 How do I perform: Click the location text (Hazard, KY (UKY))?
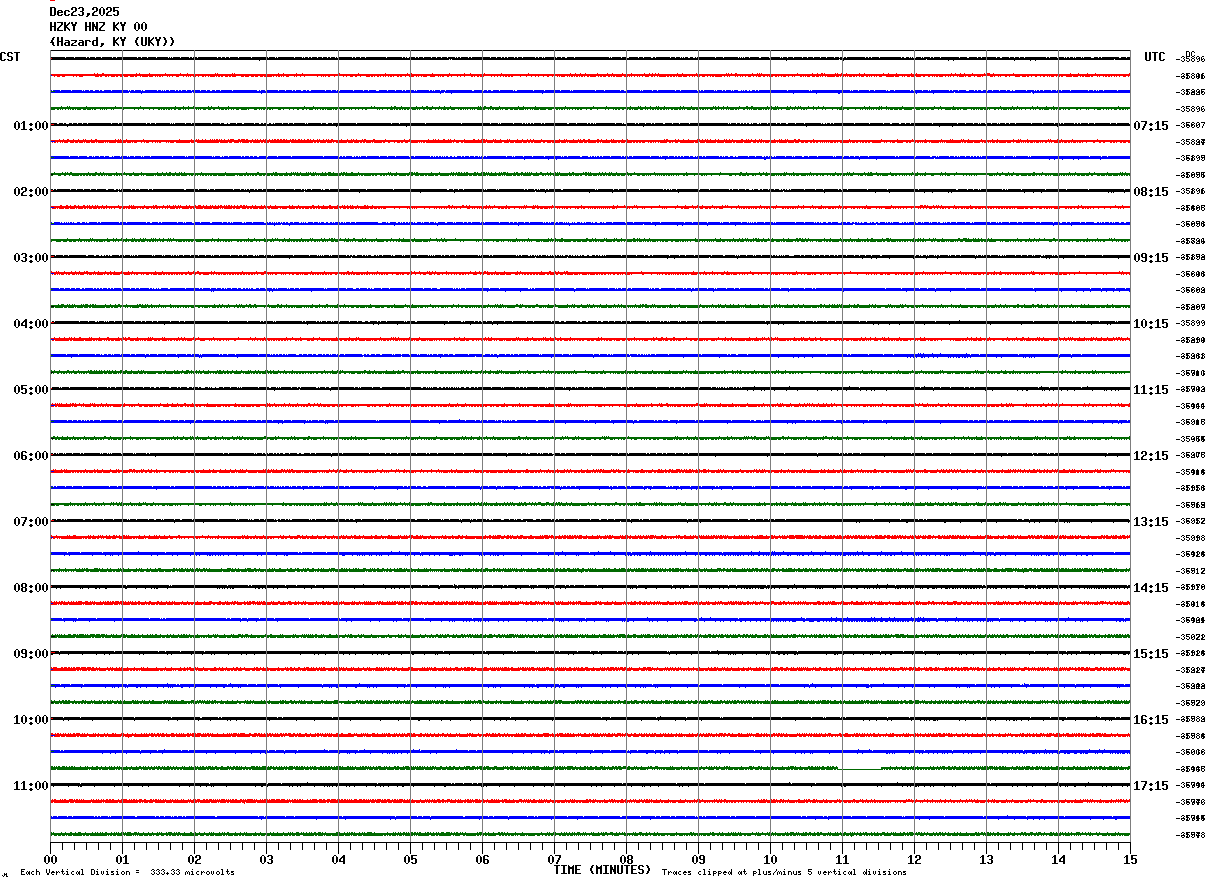click(x=112, y=42)
